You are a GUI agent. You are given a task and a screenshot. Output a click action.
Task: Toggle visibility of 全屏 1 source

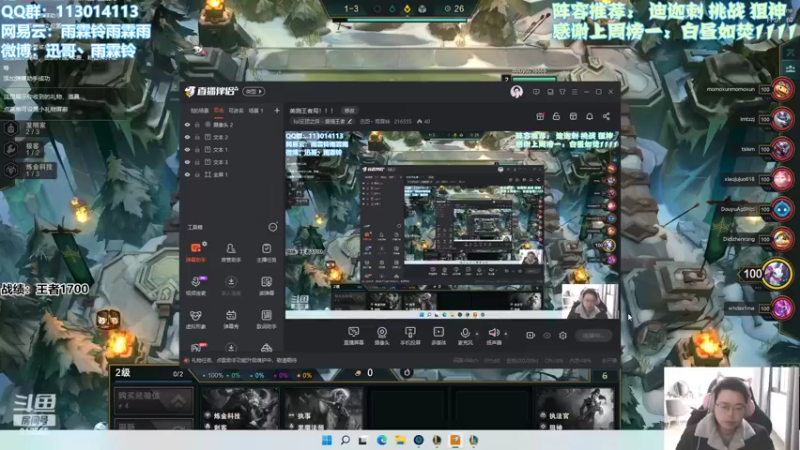click(187, 174)
